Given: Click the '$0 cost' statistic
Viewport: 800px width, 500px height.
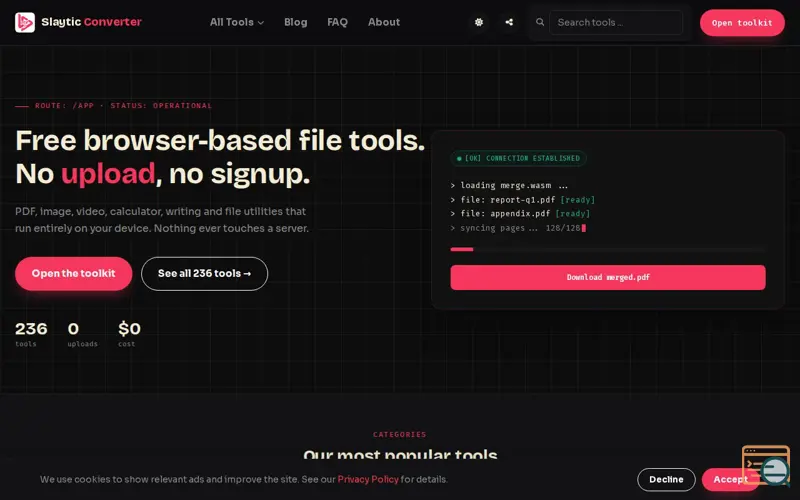Looking at the screenshot, I should point(129,334).
